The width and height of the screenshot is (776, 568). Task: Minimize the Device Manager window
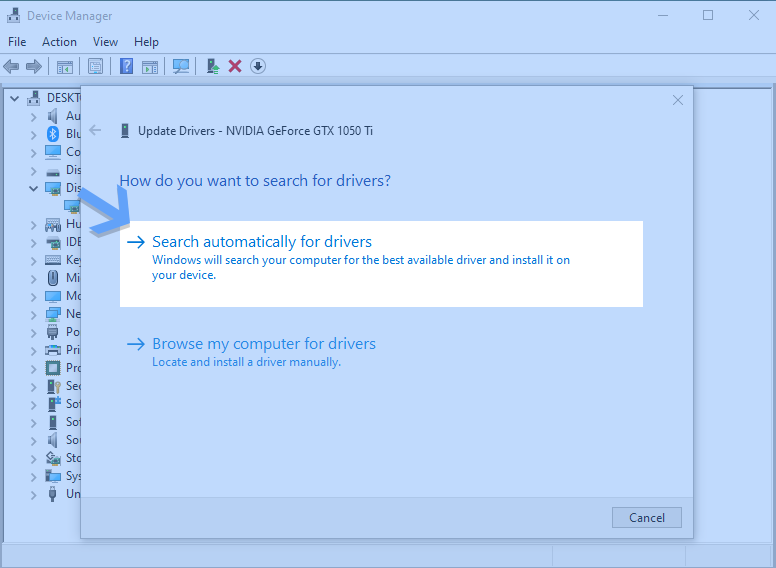point(663,15)
